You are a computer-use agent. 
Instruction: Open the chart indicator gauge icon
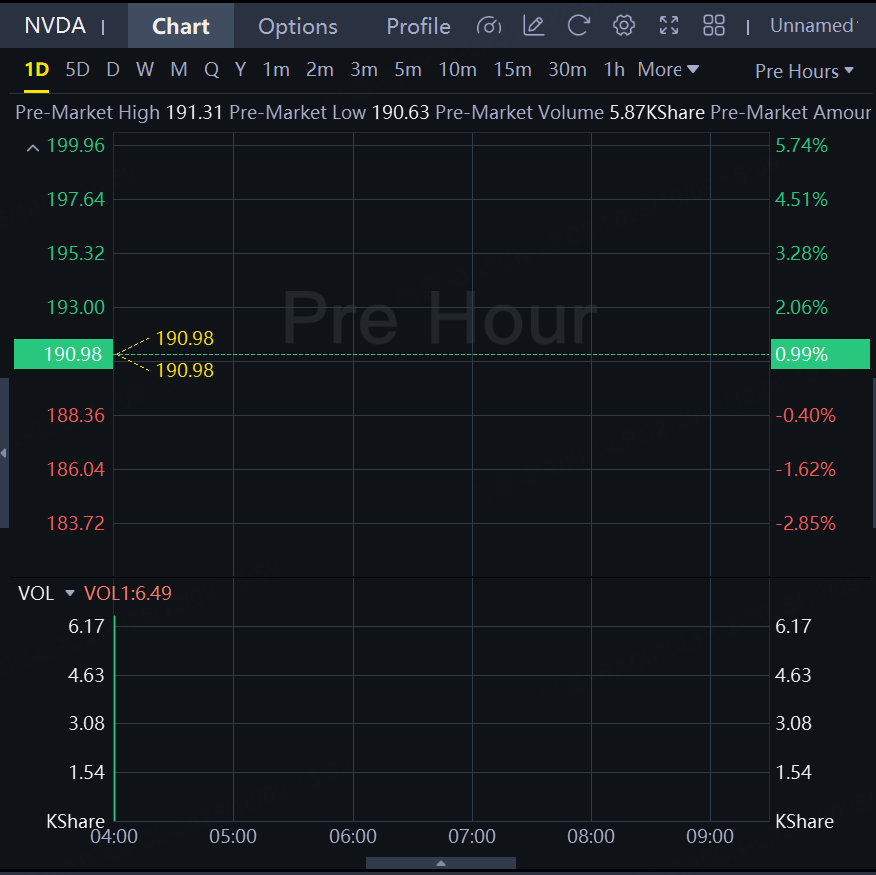[x=488, y=26]
